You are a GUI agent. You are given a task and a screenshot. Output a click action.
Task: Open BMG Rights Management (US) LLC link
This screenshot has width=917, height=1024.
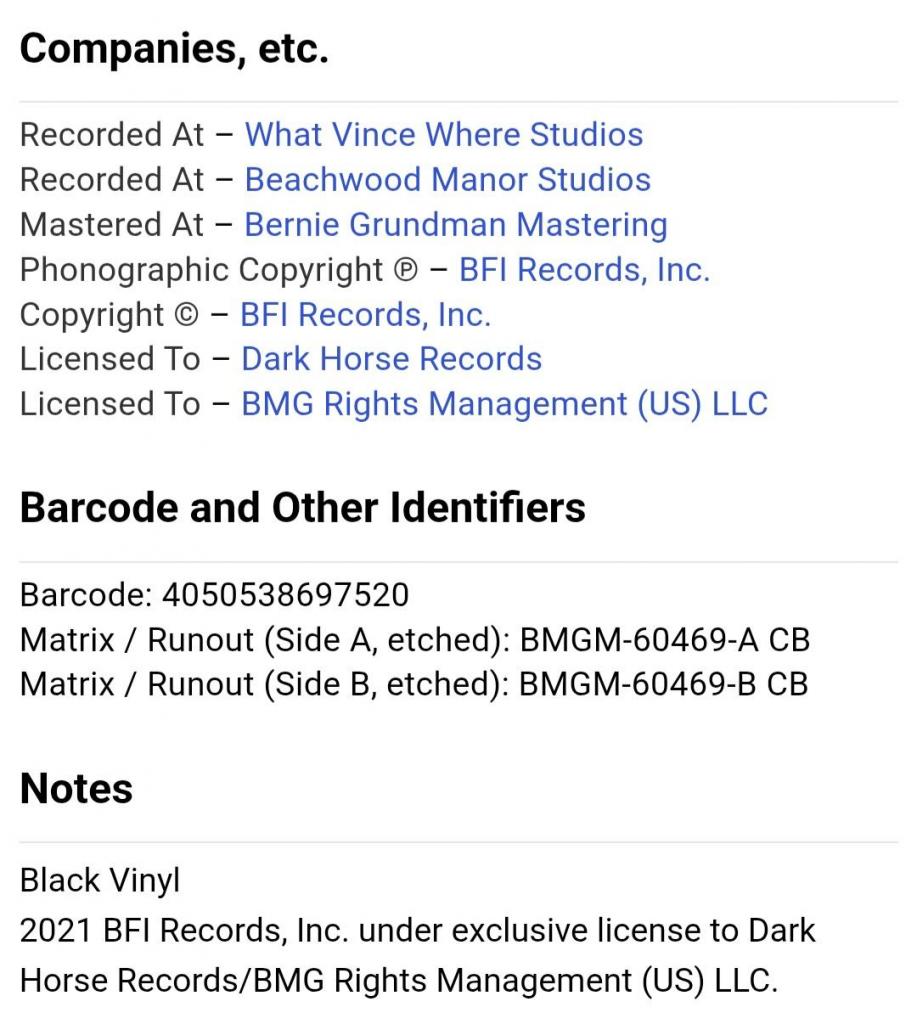tap(504, 404)
